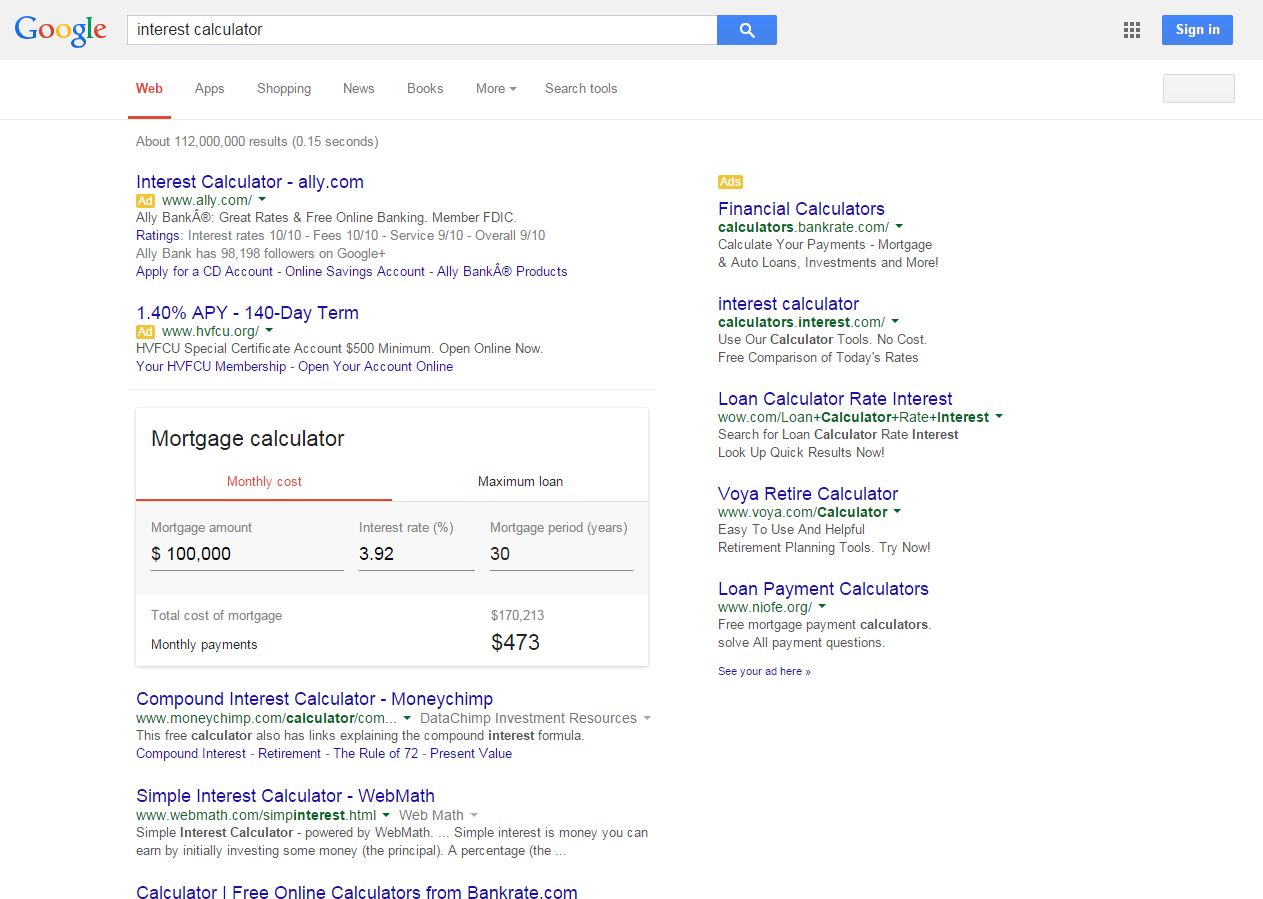The height and width of the screenshot is (899, 1263).
Task: Switch to the Books tab
Action: pos(425,89)
